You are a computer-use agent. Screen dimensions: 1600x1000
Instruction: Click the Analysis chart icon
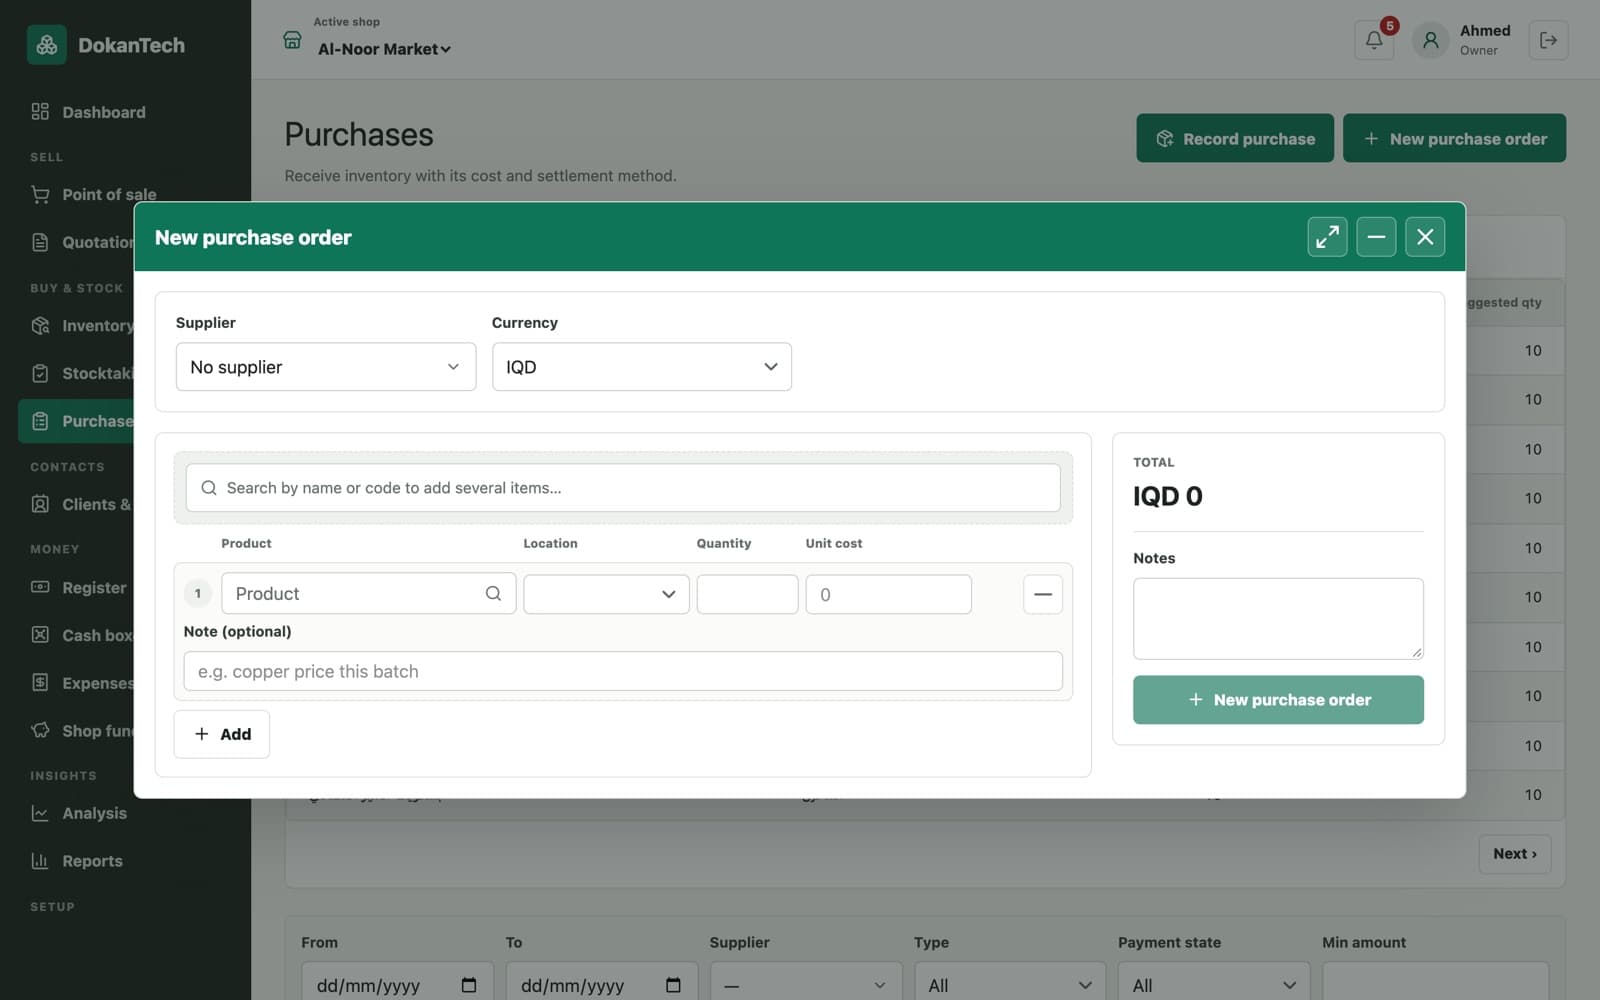point(40,813)
